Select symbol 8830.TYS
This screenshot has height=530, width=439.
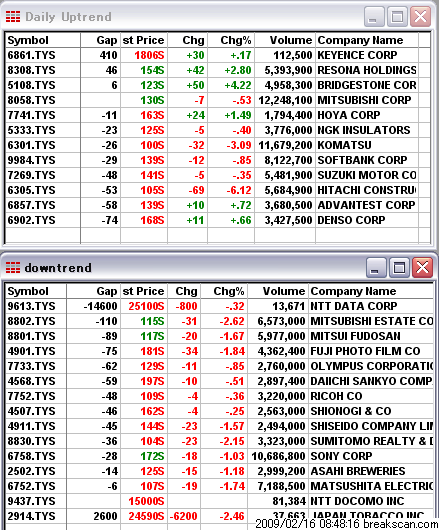coord(31,441)
